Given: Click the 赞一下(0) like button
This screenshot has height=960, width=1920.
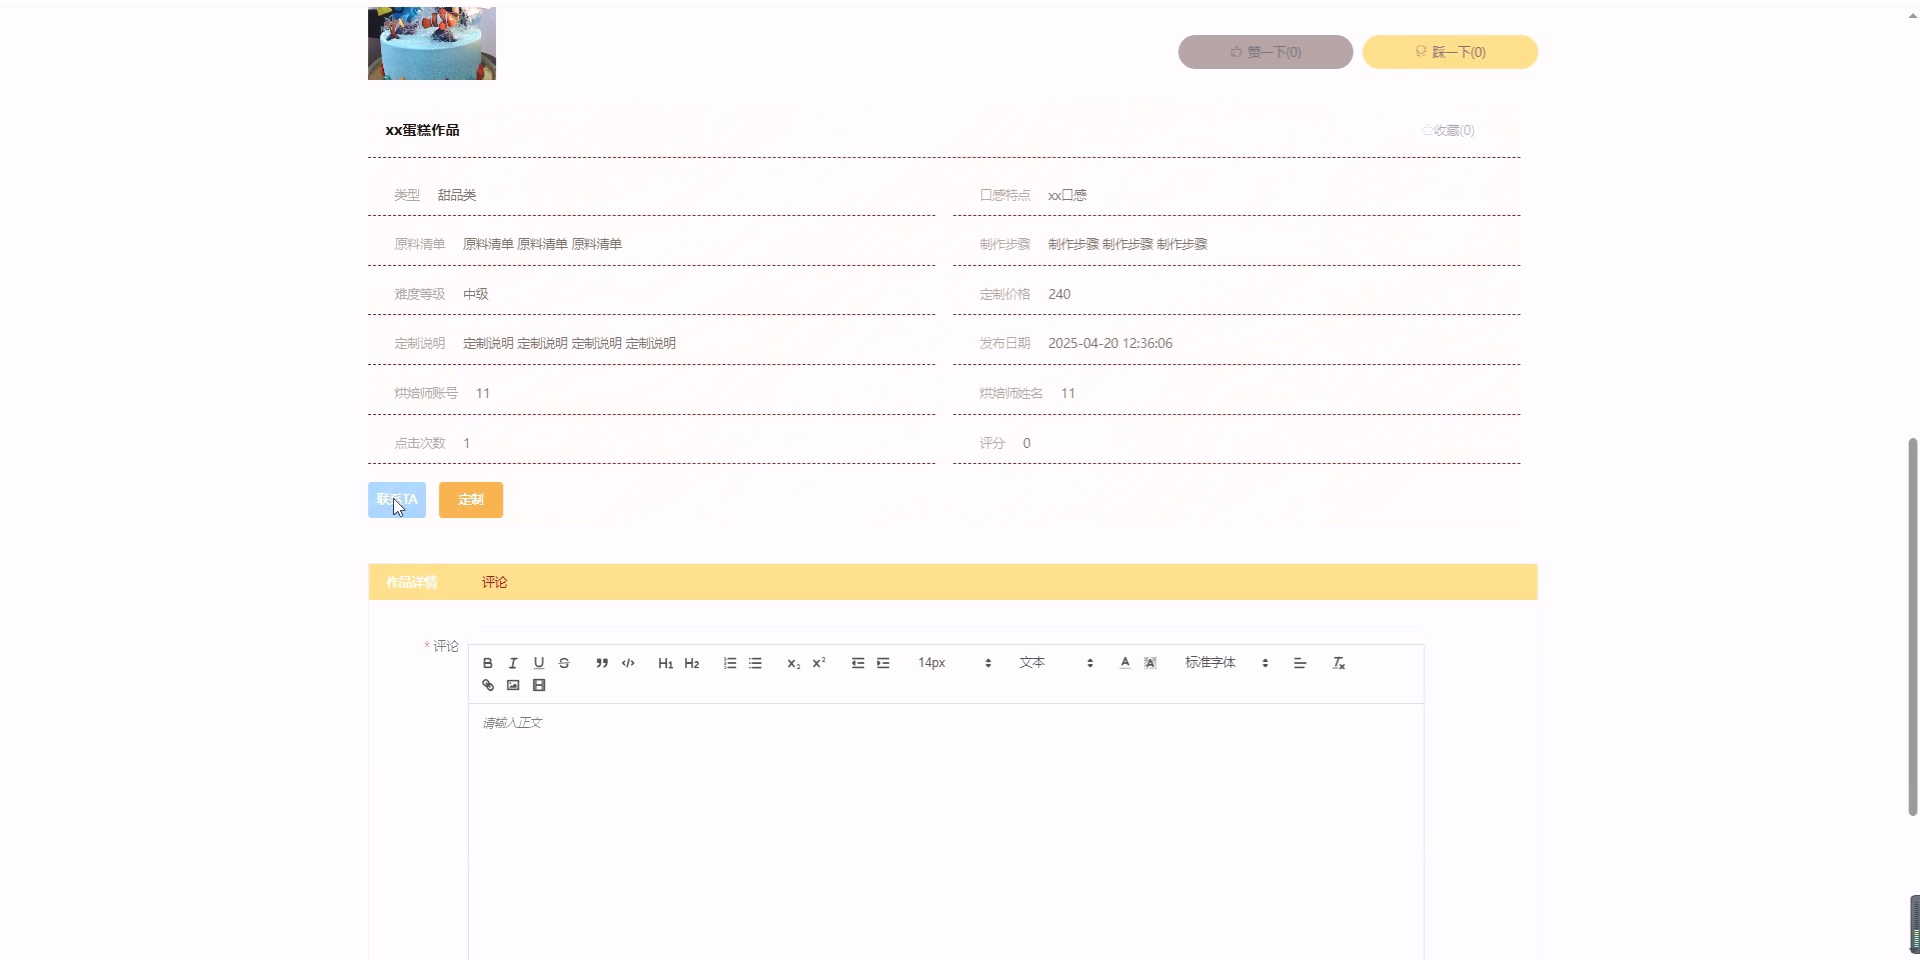Looking at the screenshot, I should tap(1265, 52).
